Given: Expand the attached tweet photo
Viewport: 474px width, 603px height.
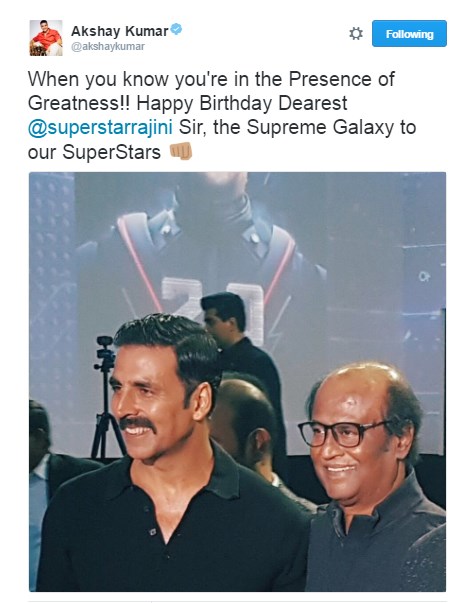Looking at the screenshot, I should [x=237, y=381].
